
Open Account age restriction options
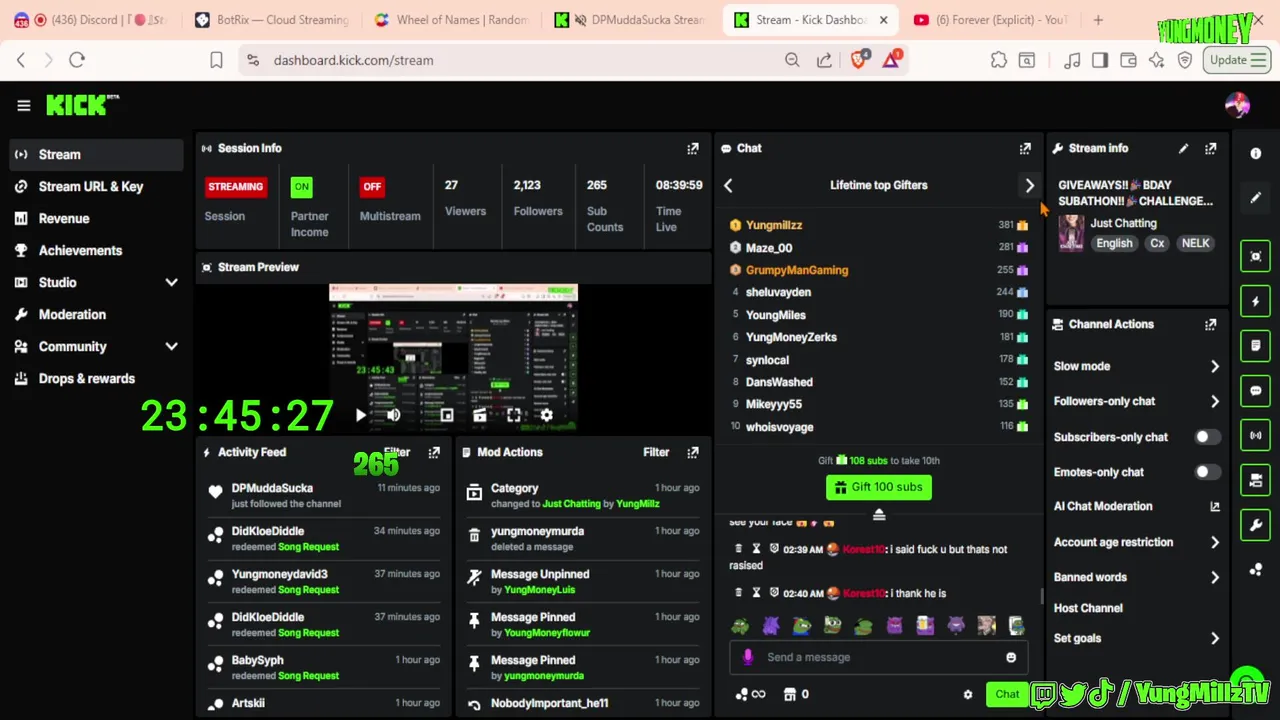[x=1136, y=542]
